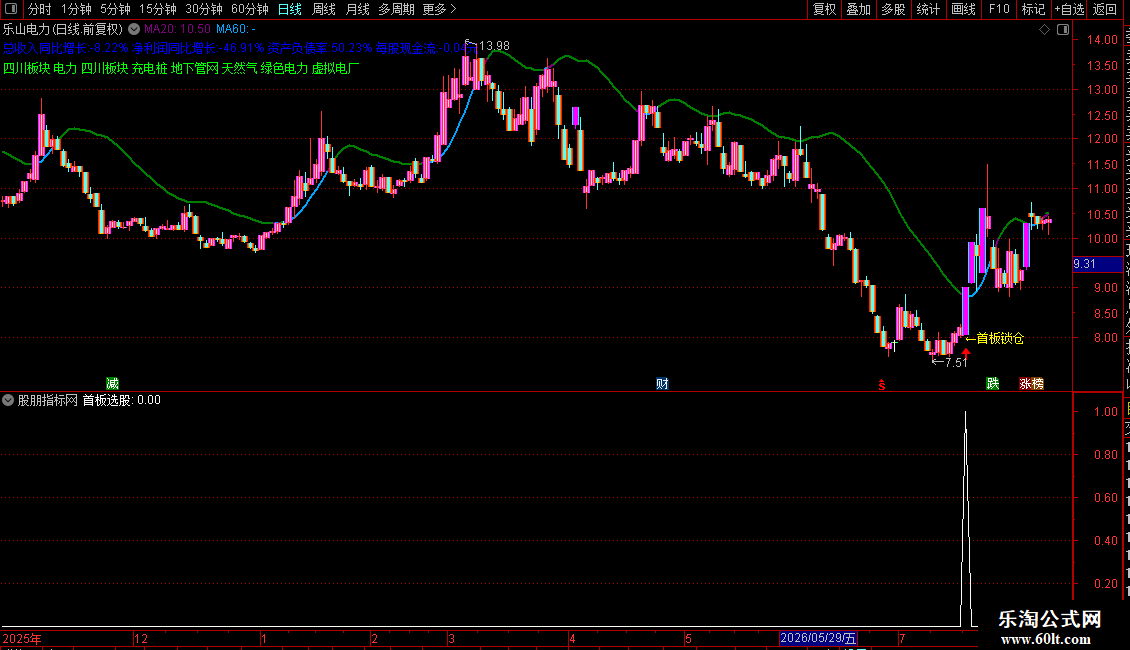This screenshot has width=1130, height=650.
Task: Open the 复权 adjustment menu
Action: (824, 9)
